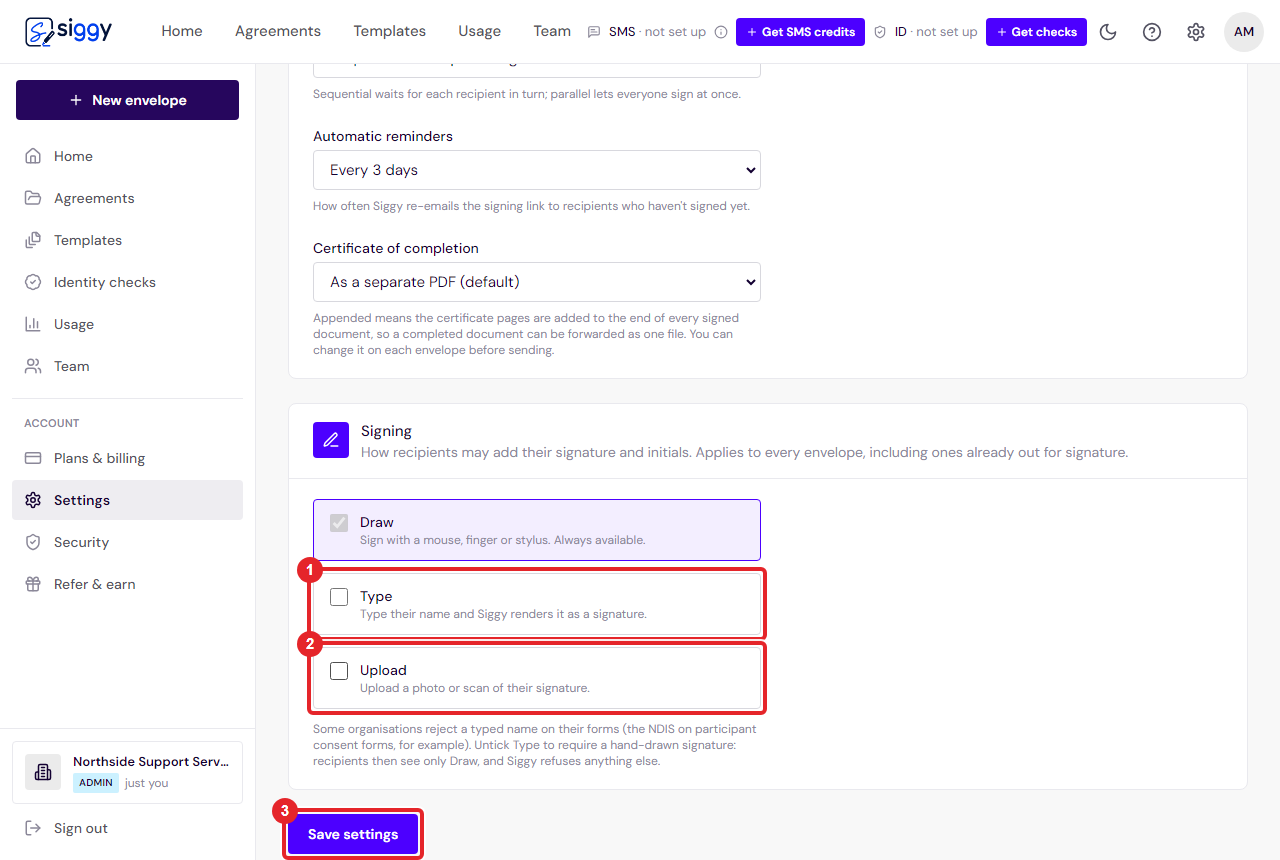Click the Settings gear icon in sidebar
1280x860 pixels.
point(33,500)
